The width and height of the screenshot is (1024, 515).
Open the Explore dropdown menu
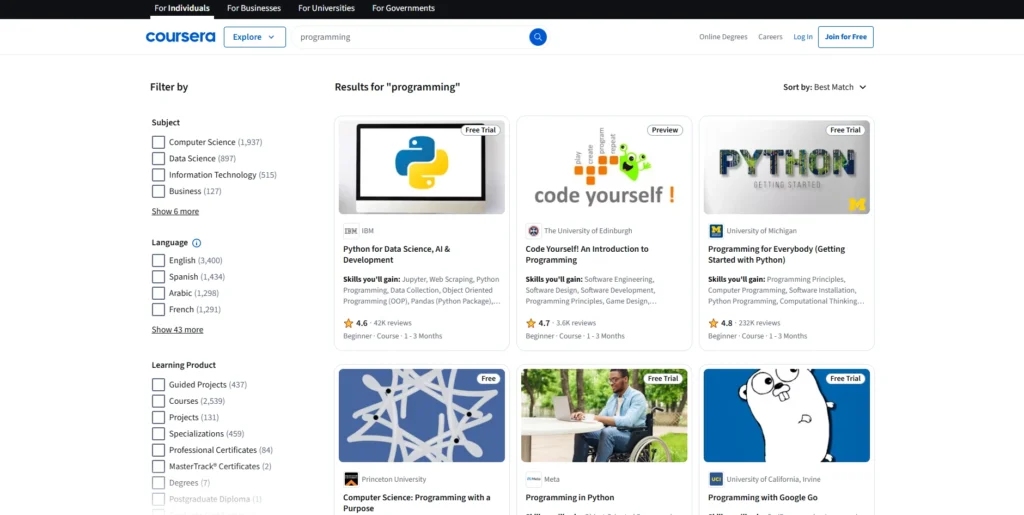click(255, 37)
